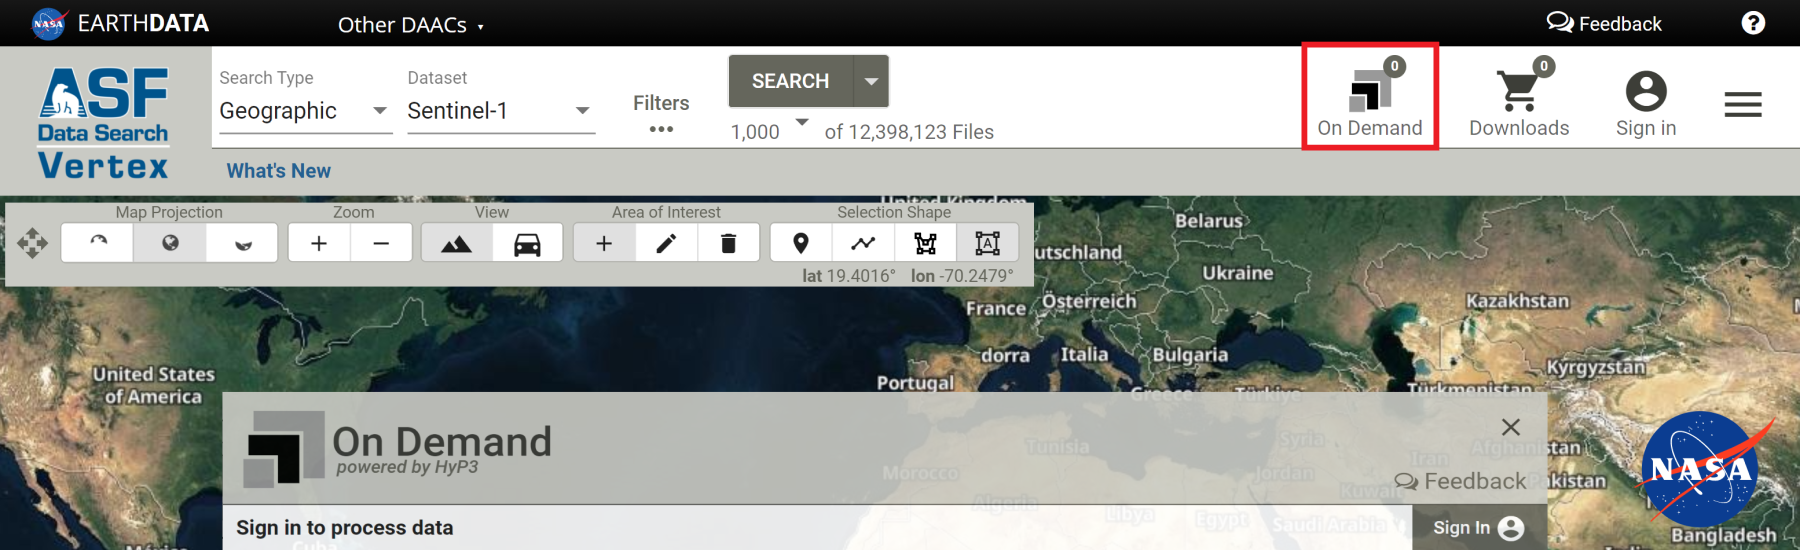The image size is (1800, 550).
Task: Open the help question mark icon
Action: [x=1753, y=23]
